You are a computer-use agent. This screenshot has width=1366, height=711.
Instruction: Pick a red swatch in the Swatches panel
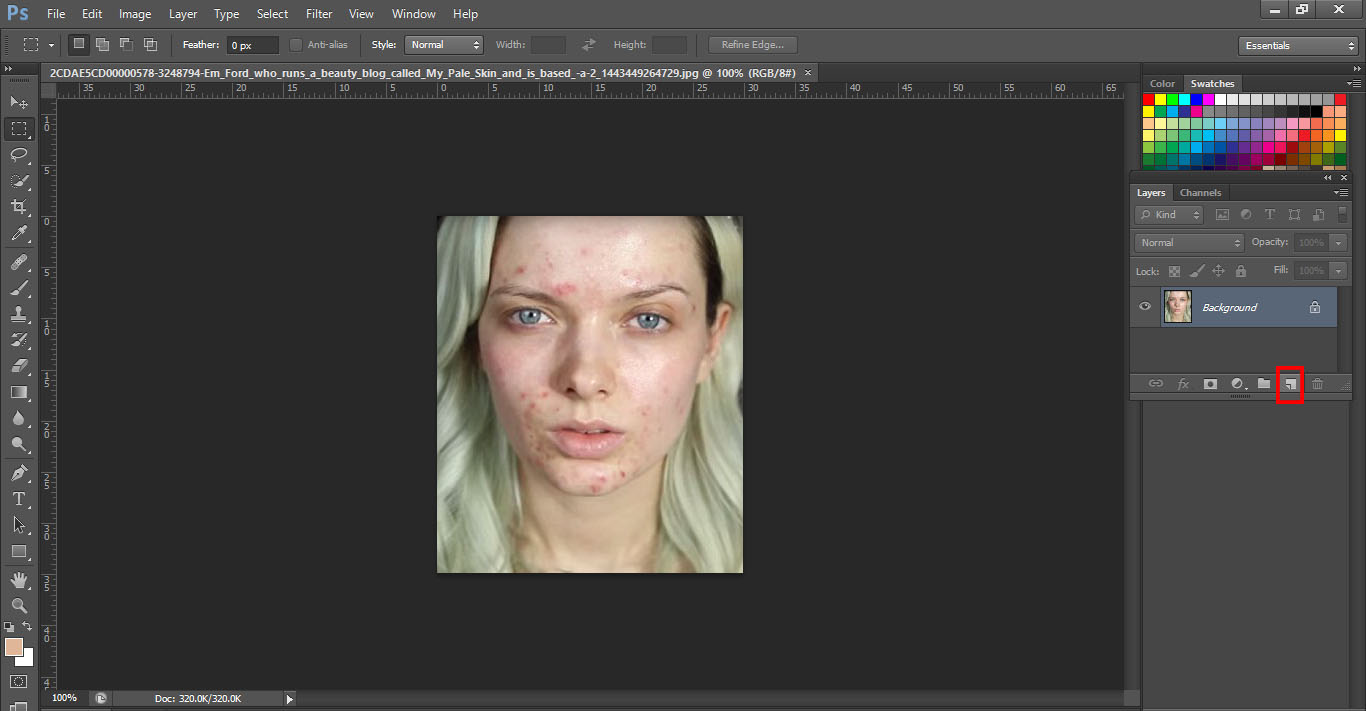[x=1147, y=98]
